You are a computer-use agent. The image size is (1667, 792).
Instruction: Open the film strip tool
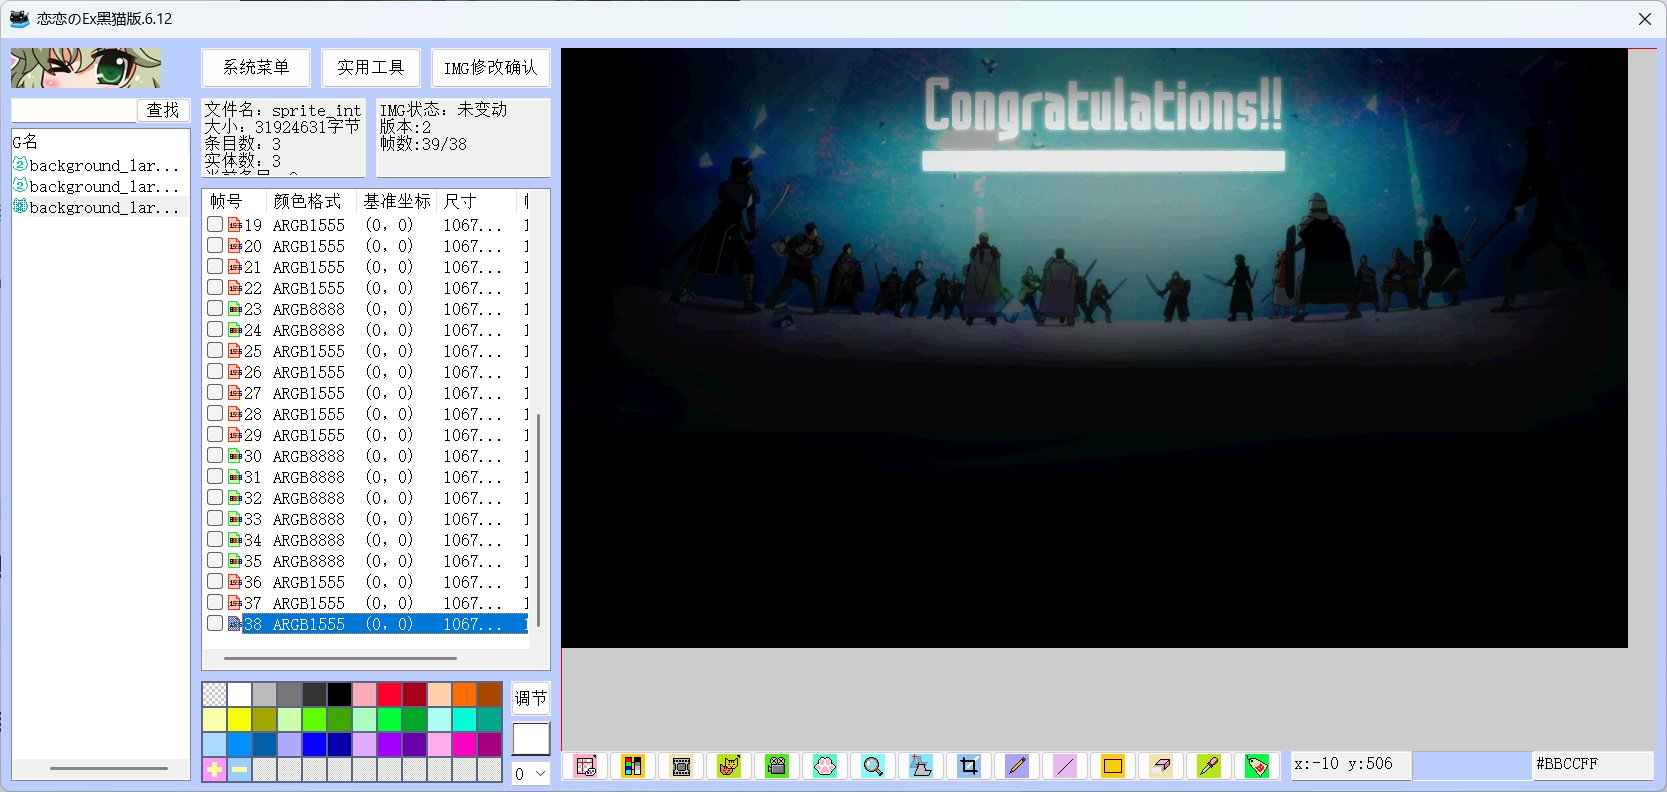pos(680,766)
